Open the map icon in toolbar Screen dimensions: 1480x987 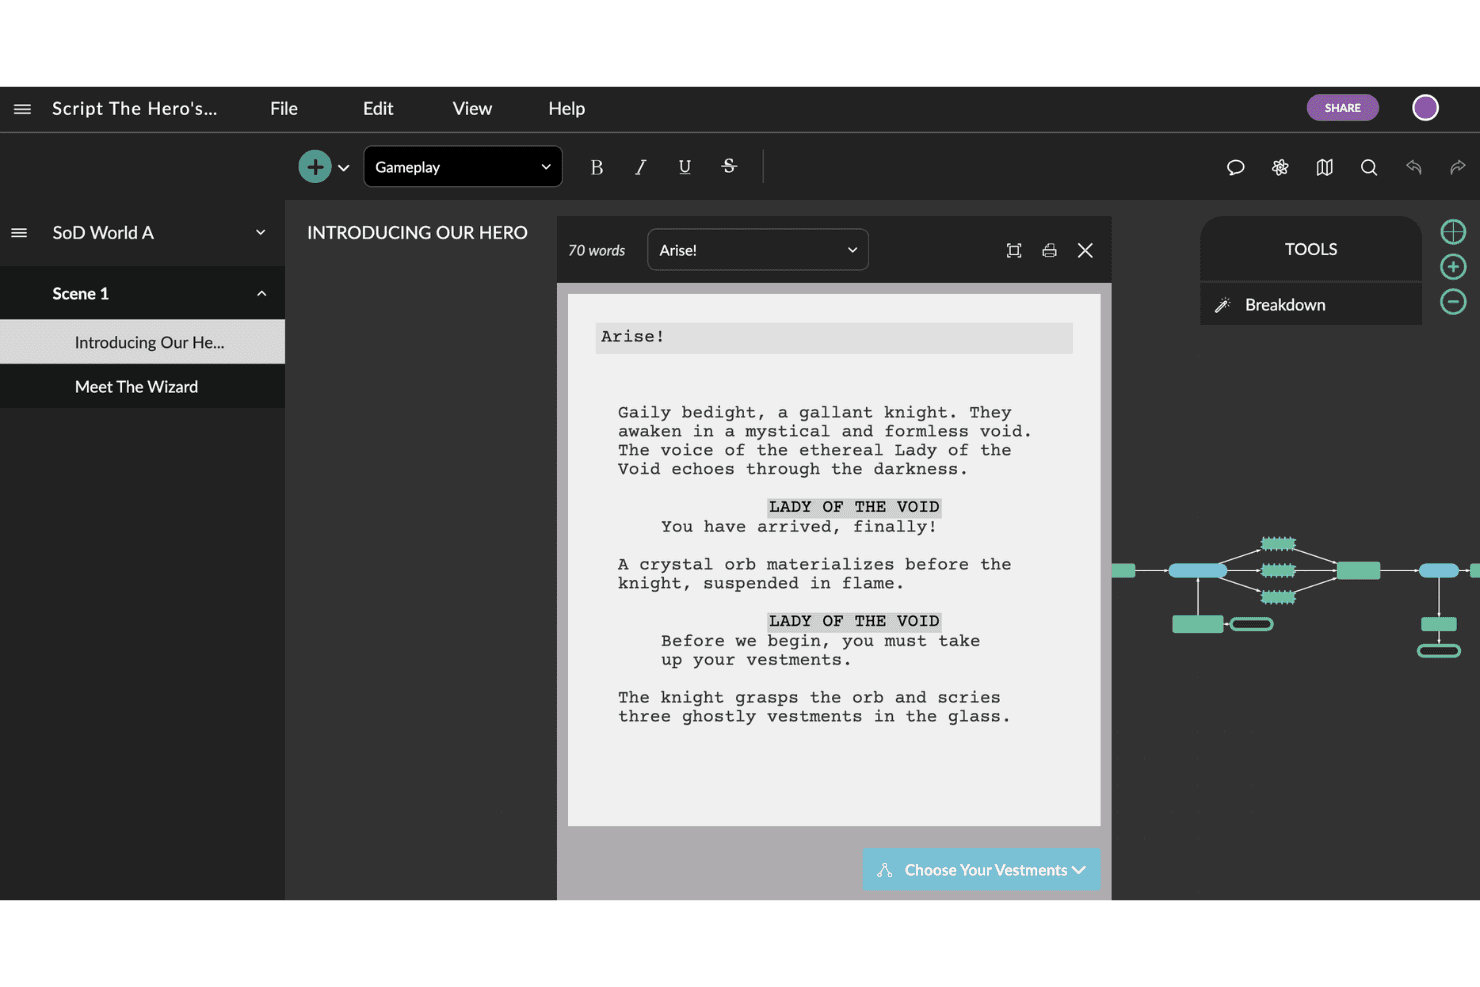point(1325,167)
